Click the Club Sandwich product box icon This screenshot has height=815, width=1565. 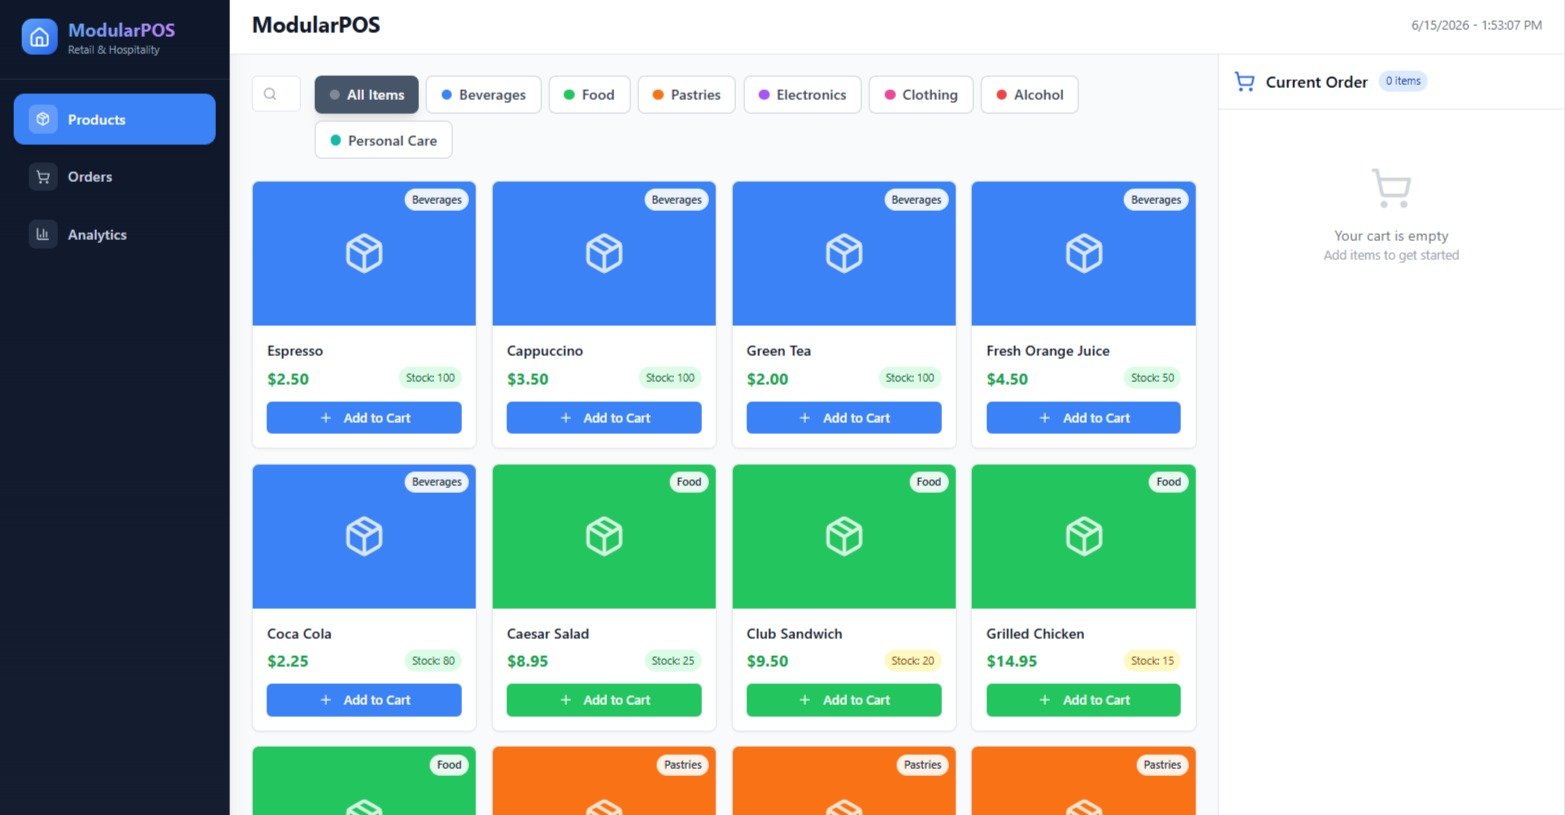(x=844, y=537)
